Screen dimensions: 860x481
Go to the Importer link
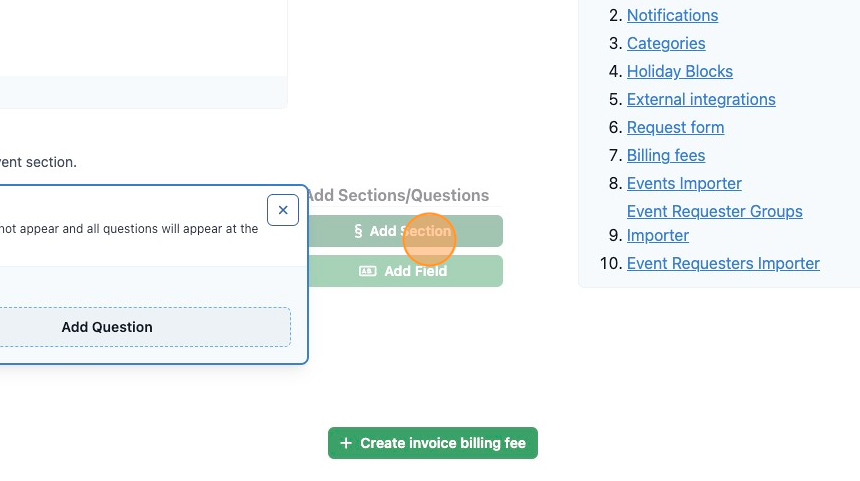point(658,235)
